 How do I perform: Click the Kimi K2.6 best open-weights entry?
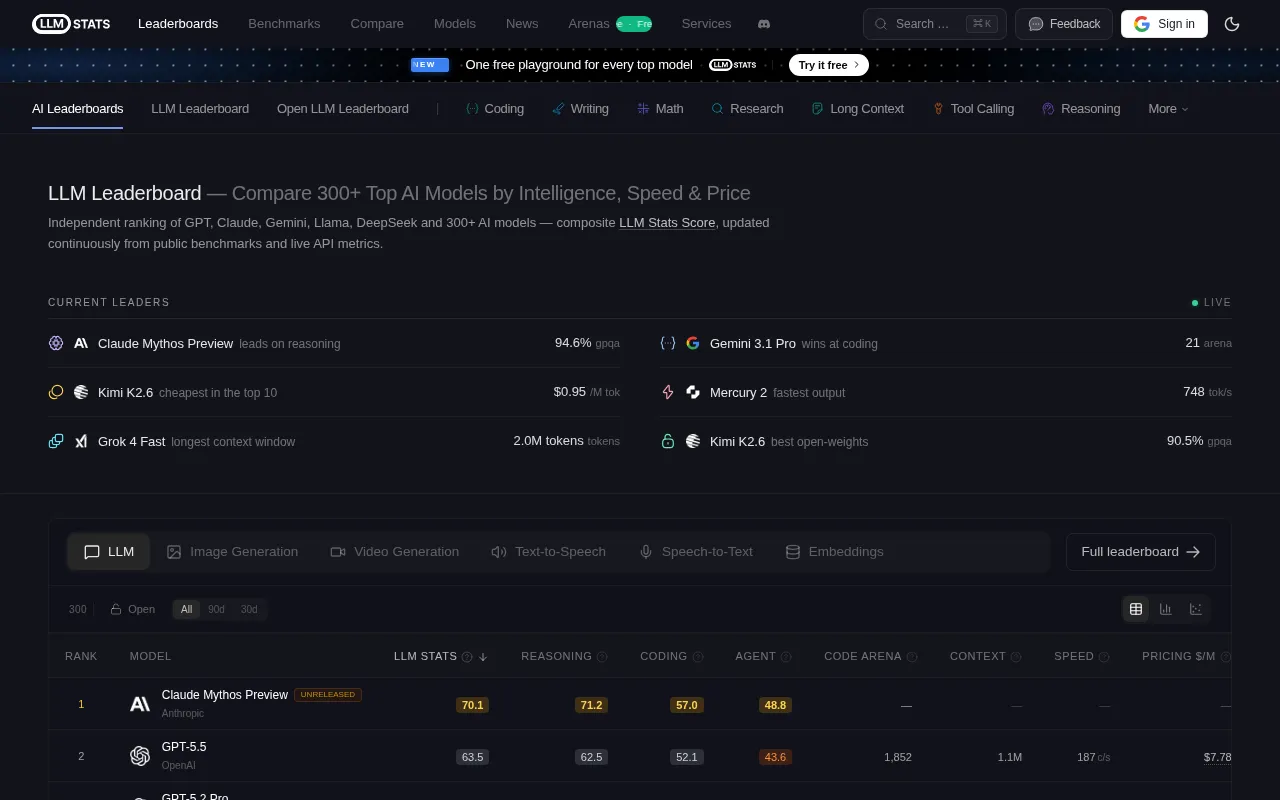point(946,441)
